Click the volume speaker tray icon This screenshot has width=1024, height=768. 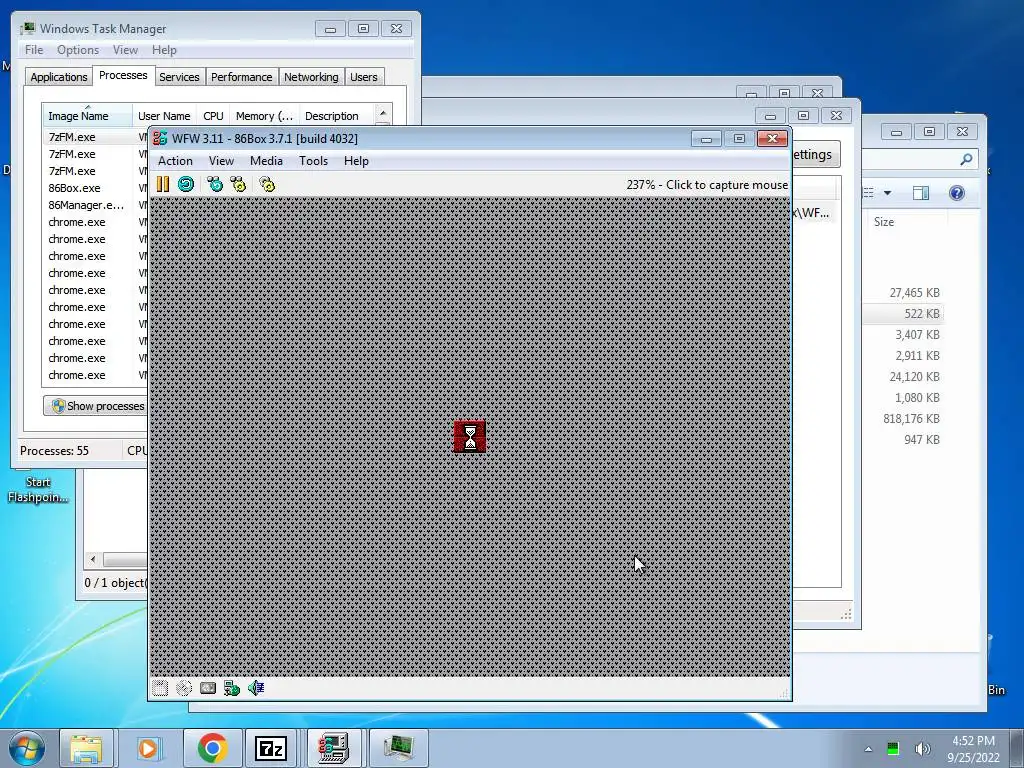pyautogui.click(x=922, y=749)
